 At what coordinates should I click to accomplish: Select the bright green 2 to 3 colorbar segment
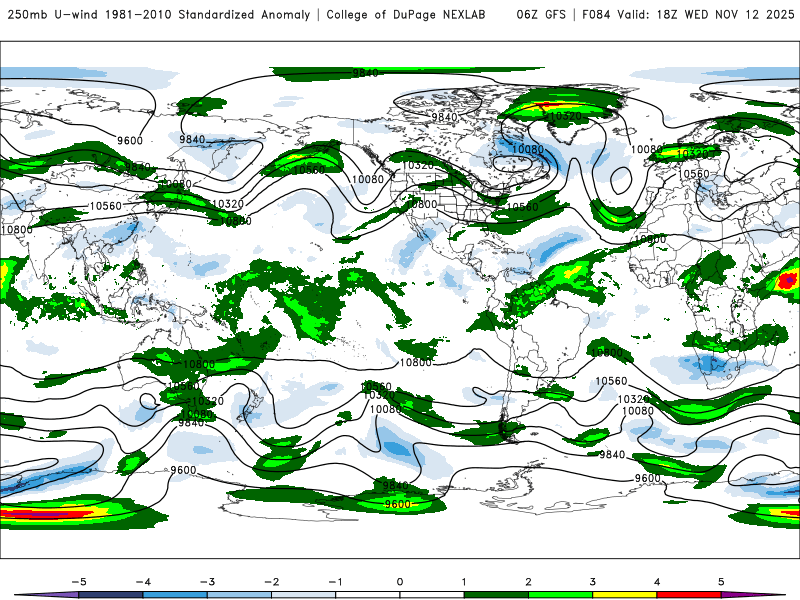[560, 595]
